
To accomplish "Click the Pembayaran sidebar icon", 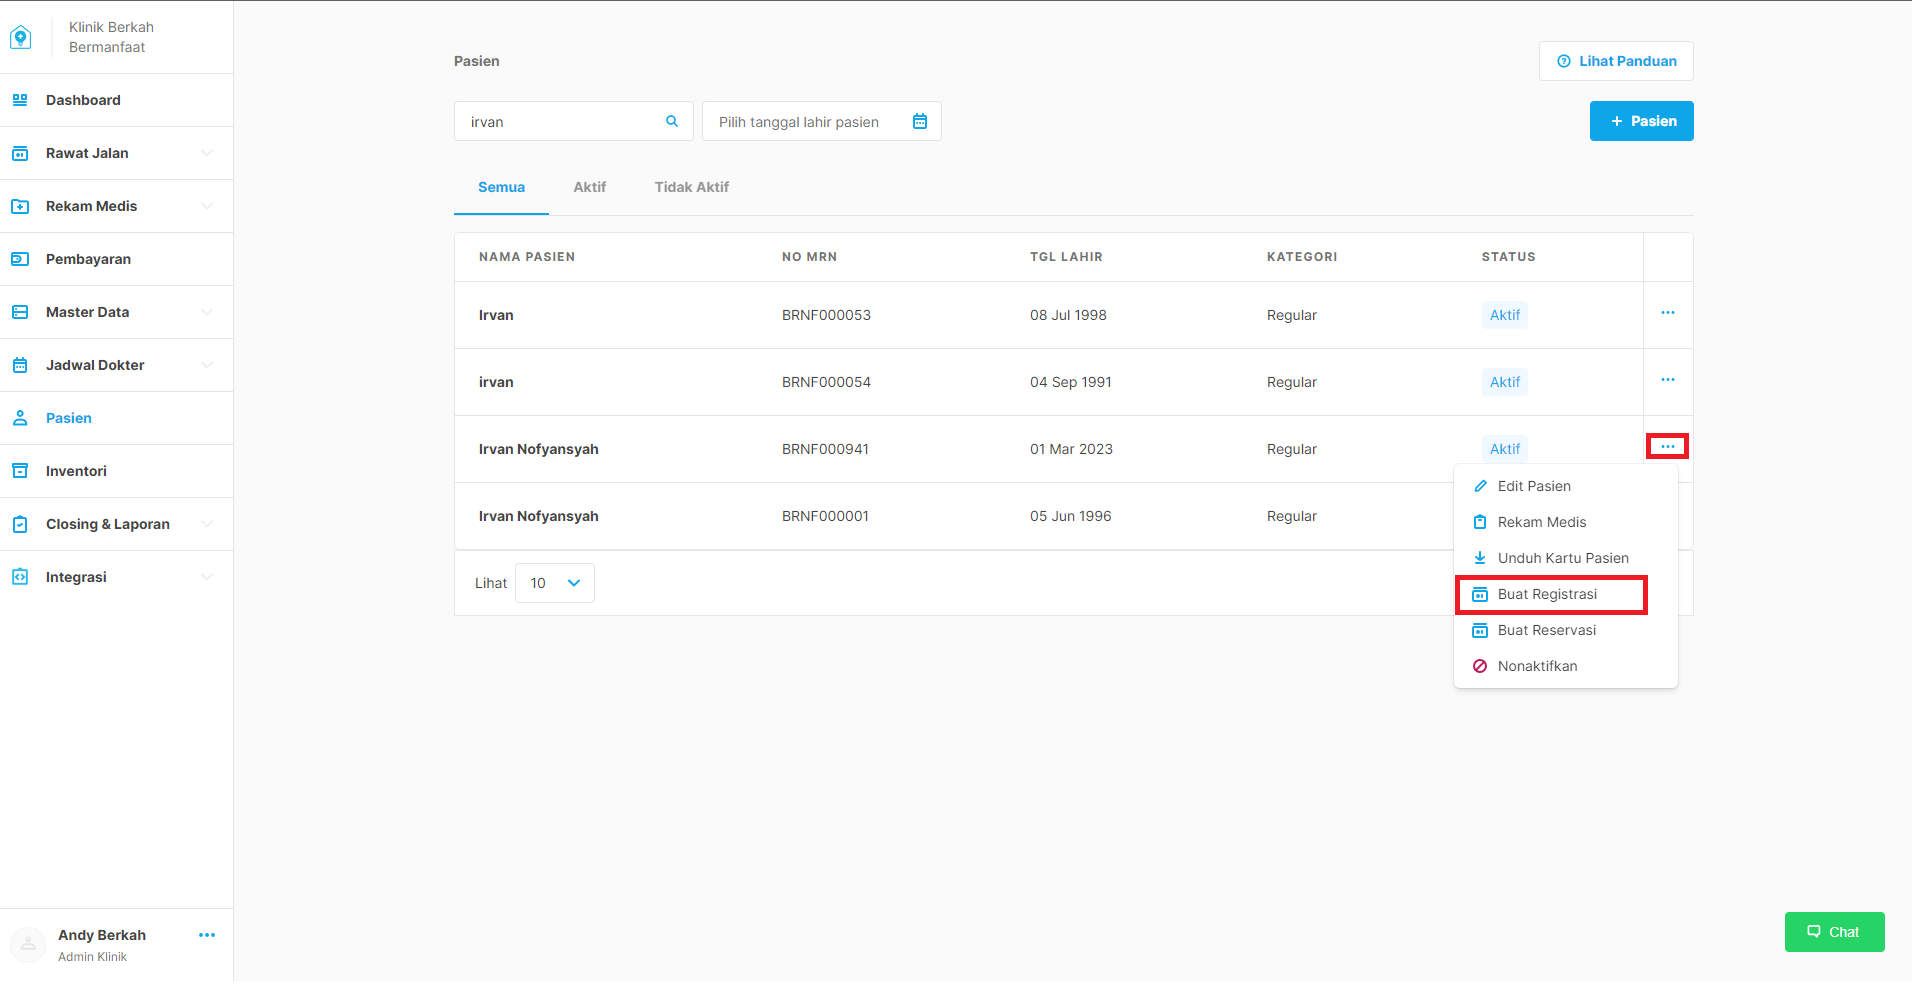I will pos(20,259).
